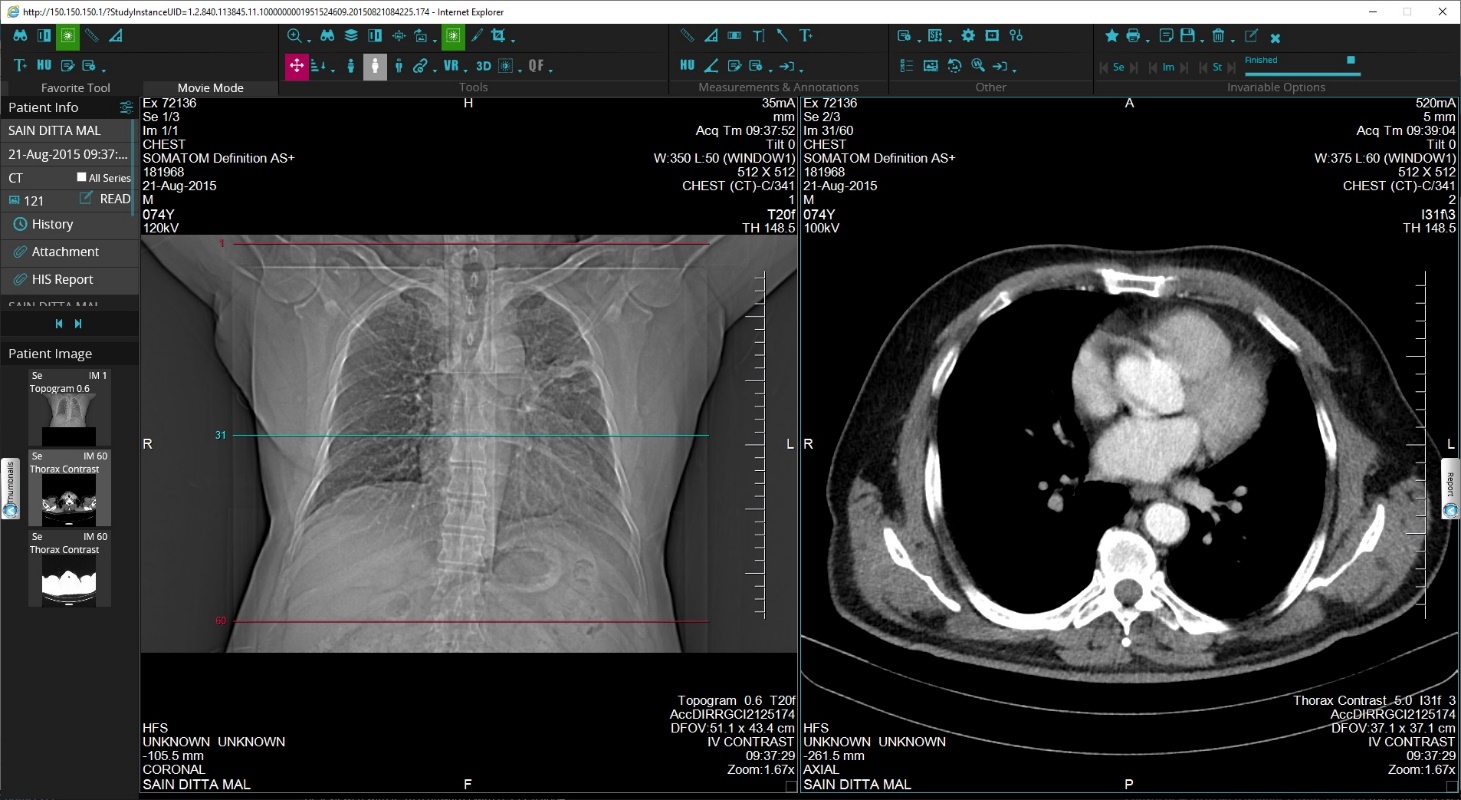The image size is (1461, 800).
Task: Click the fit-to-window icon in Tools
Action: (x=399, y=35)
